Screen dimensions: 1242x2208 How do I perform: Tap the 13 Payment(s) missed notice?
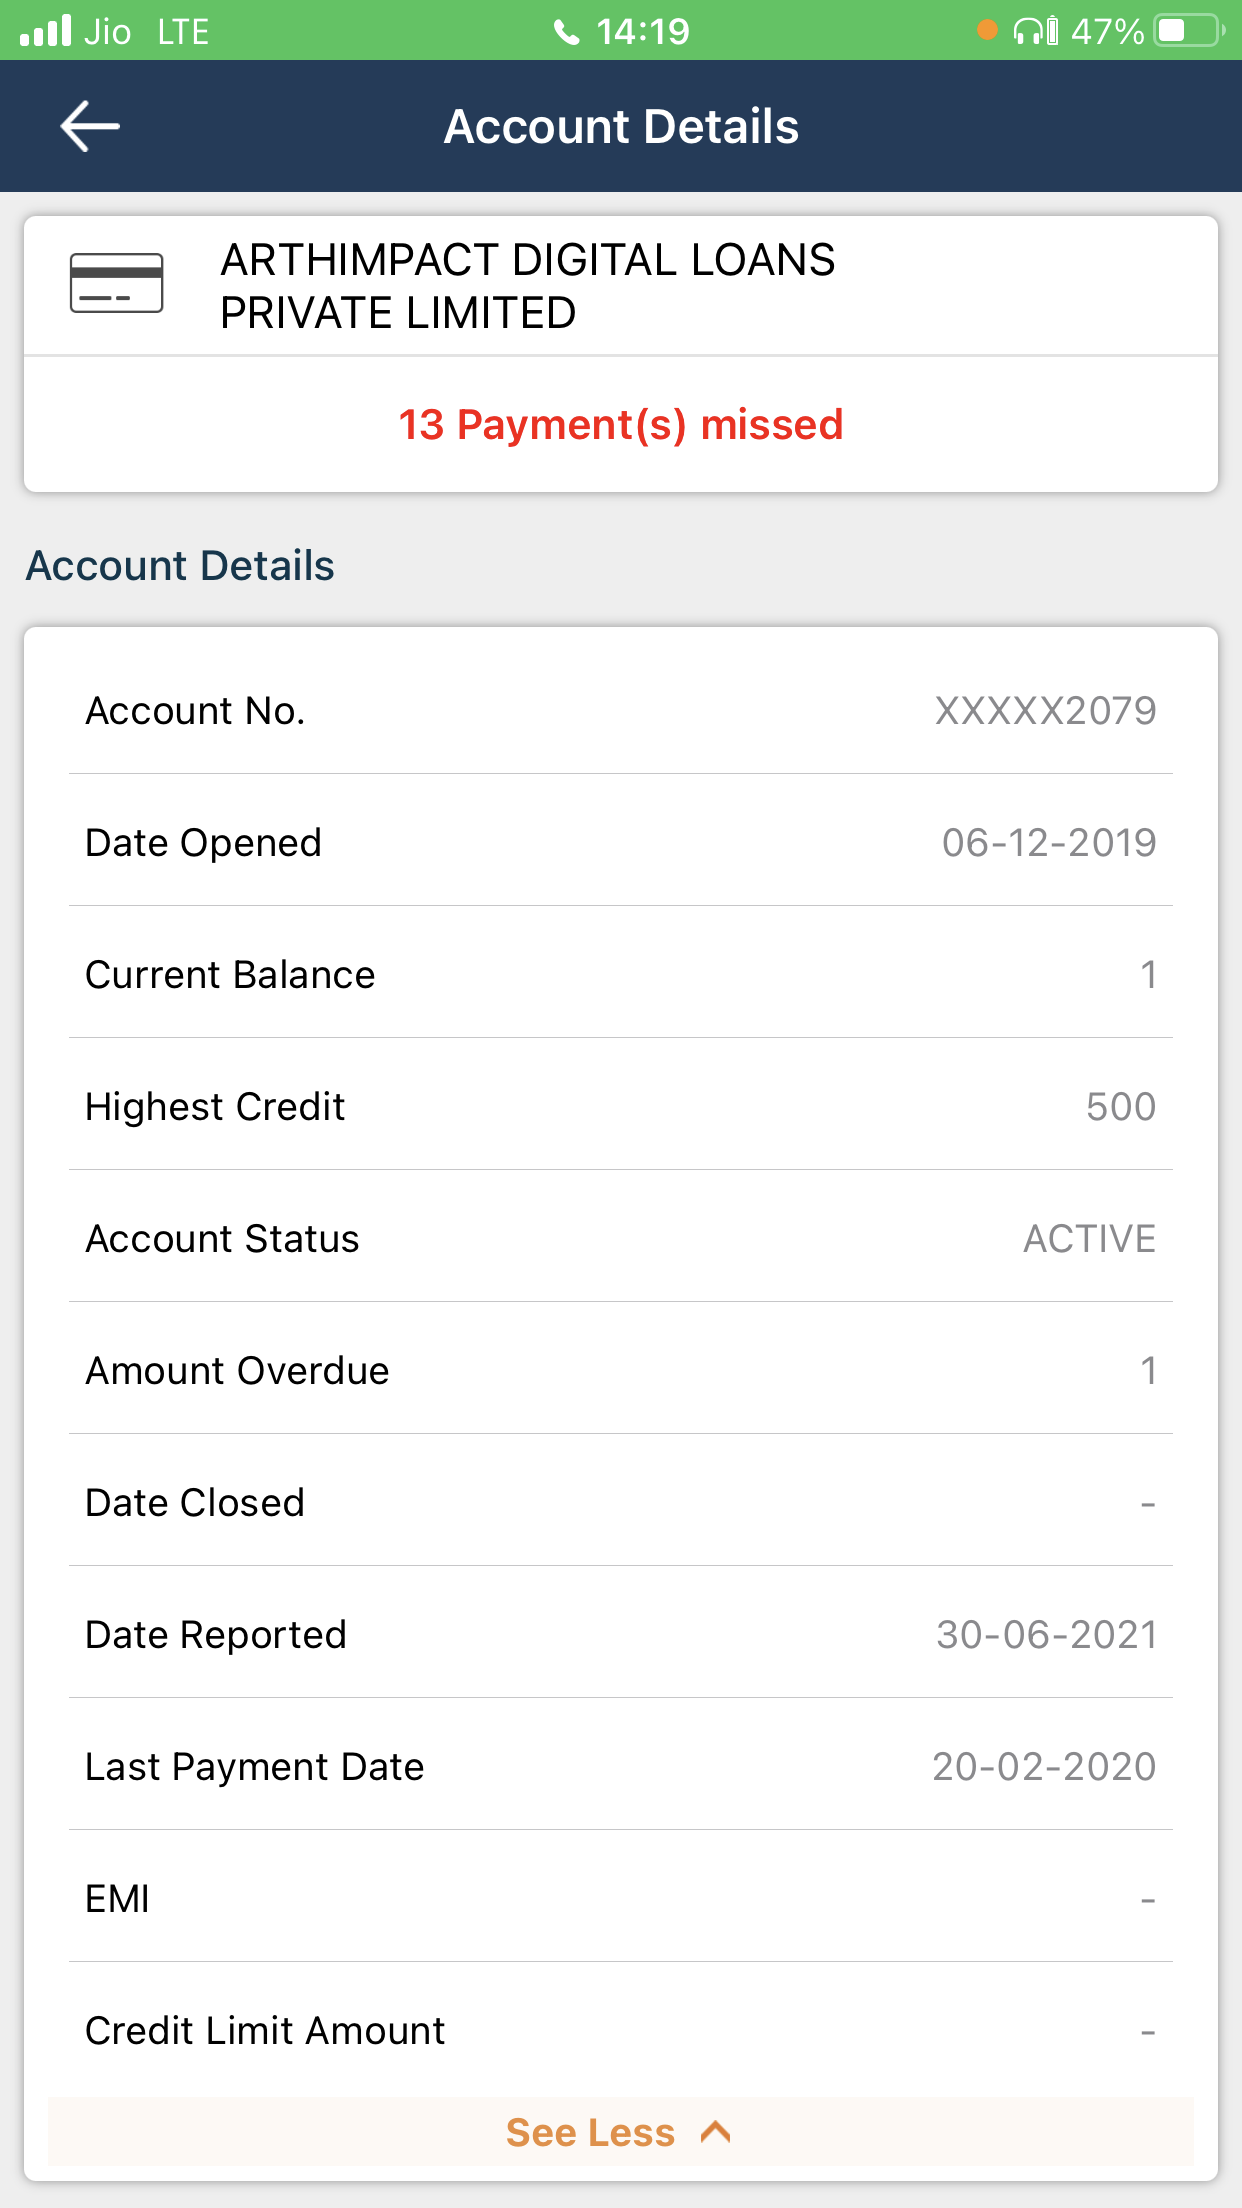coord(621,425)
